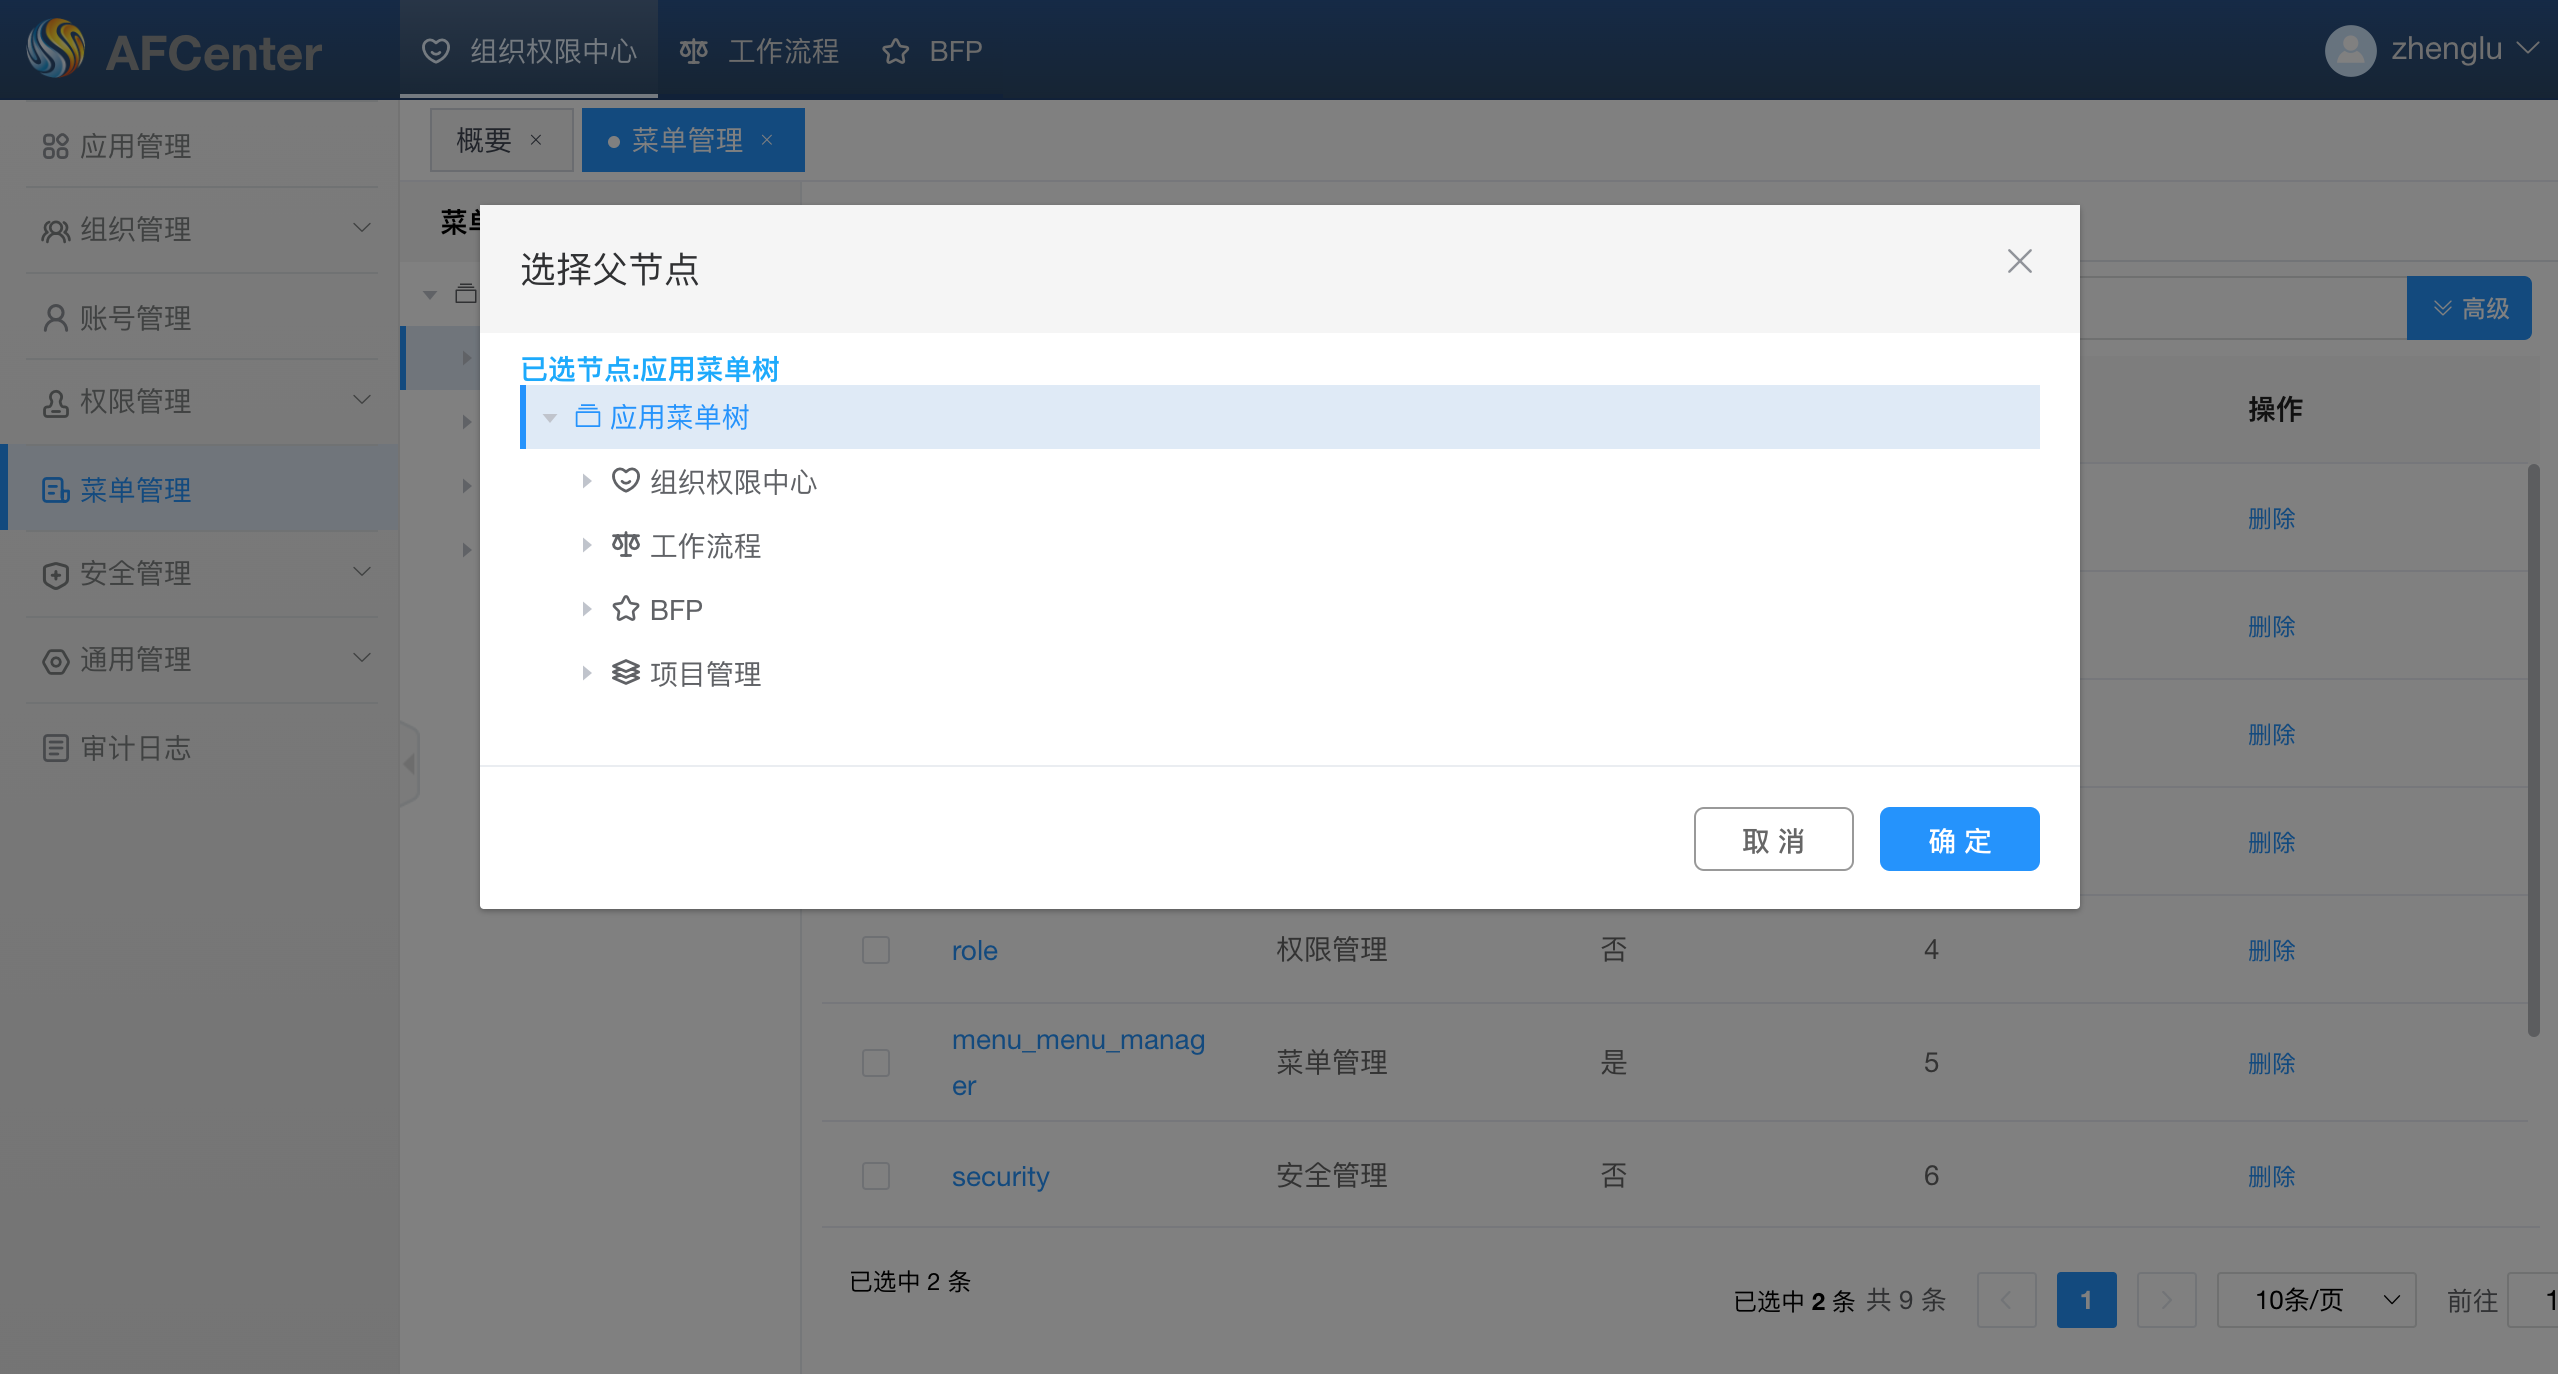Click the scales icon beside 工作流程 in tree
Image resolution: width=2558 pixels, height=1374 pixels.
pyautogui.click(x=626, y=545)
